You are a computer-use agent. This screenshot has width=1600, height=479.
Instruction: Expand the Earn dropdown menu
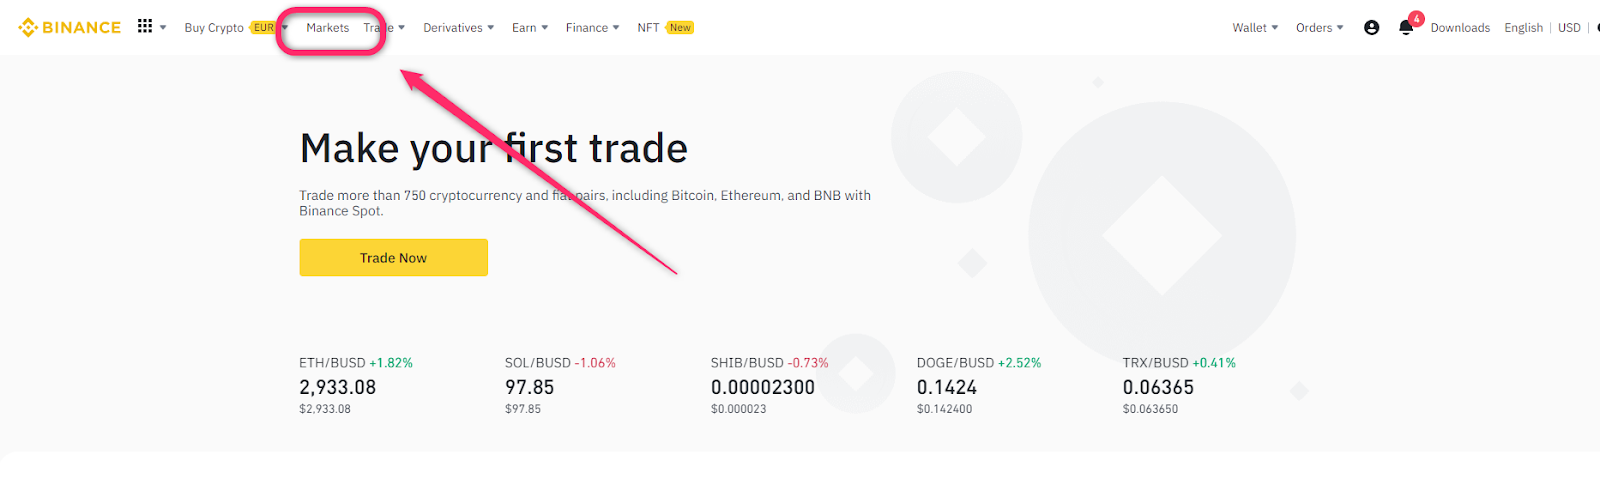coord(529,28)
